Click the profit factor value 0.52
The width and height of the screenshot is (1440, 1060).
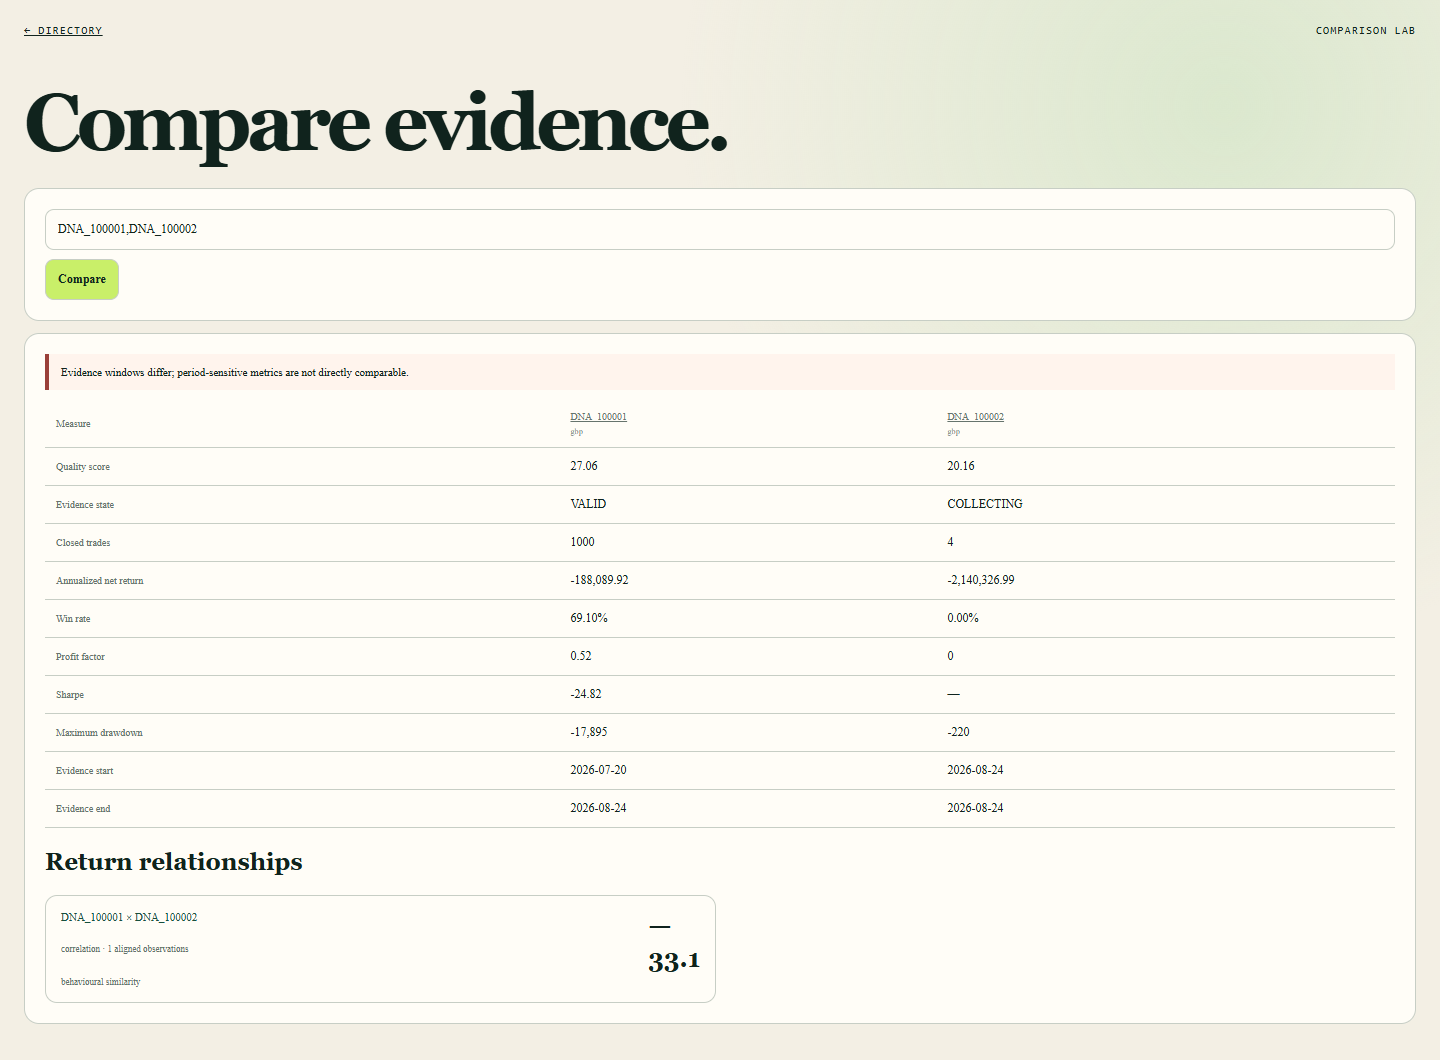[581, 656]
